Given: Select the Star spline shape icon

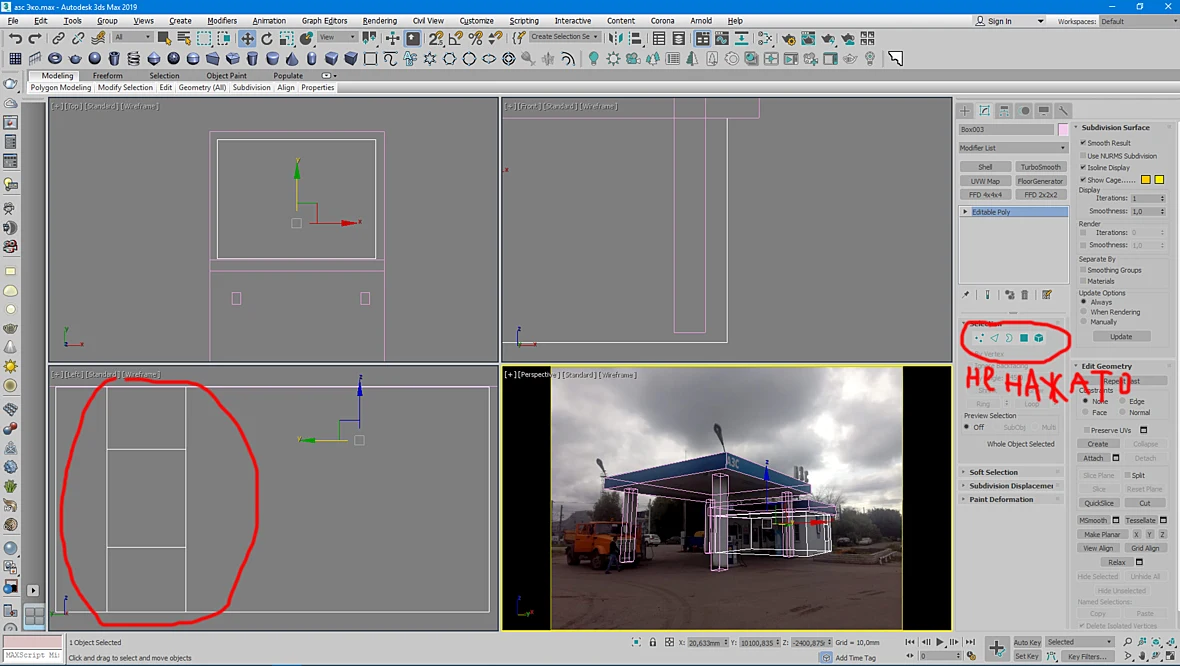Looking at the screenshot, I should [430, 59].
